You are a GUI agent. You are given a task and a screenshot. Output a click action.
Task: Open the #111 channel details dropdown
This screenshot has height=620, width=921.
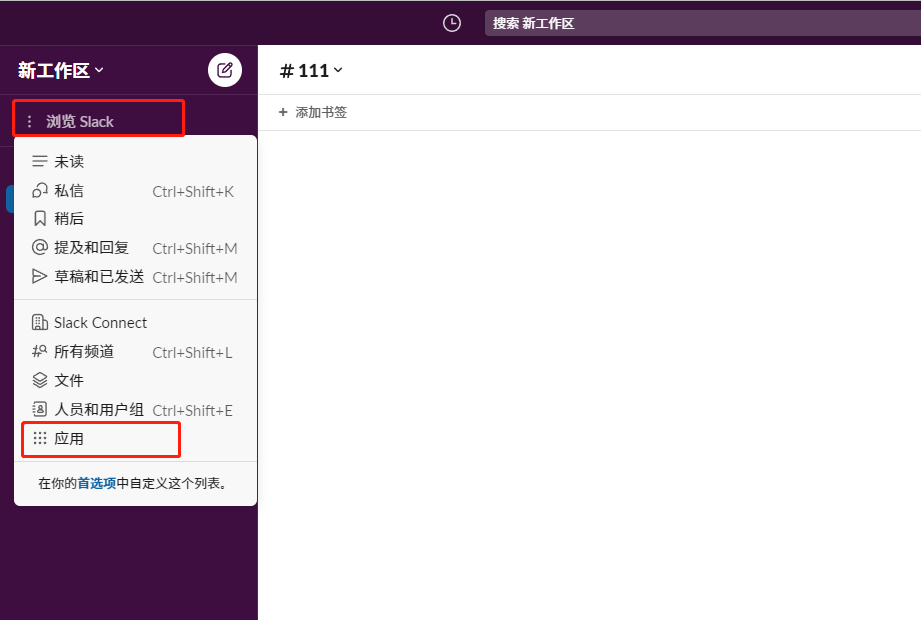pos(311,71)
